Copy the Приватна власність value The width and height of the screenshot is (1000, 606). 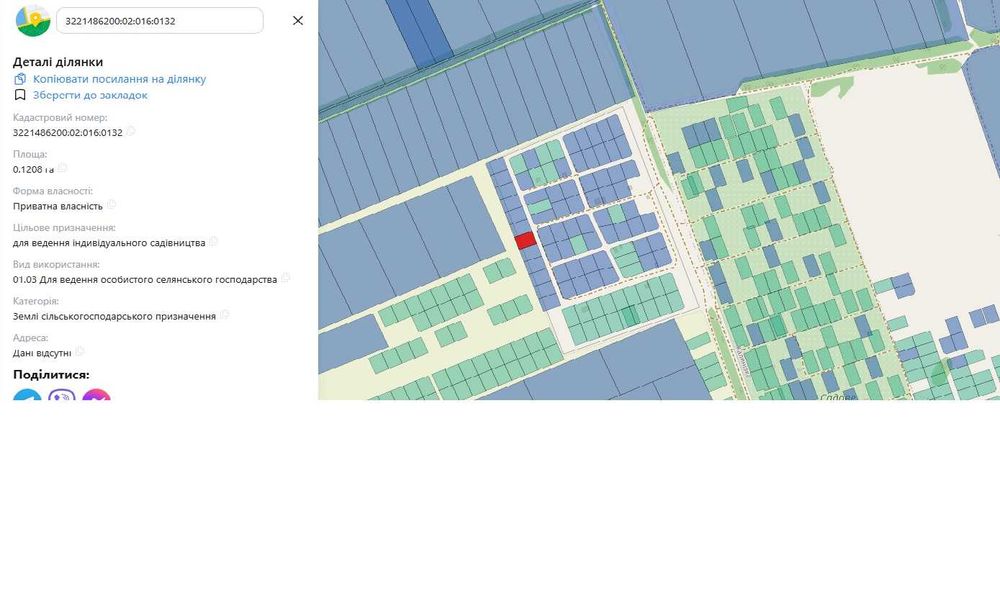click(x=111, y=205)
